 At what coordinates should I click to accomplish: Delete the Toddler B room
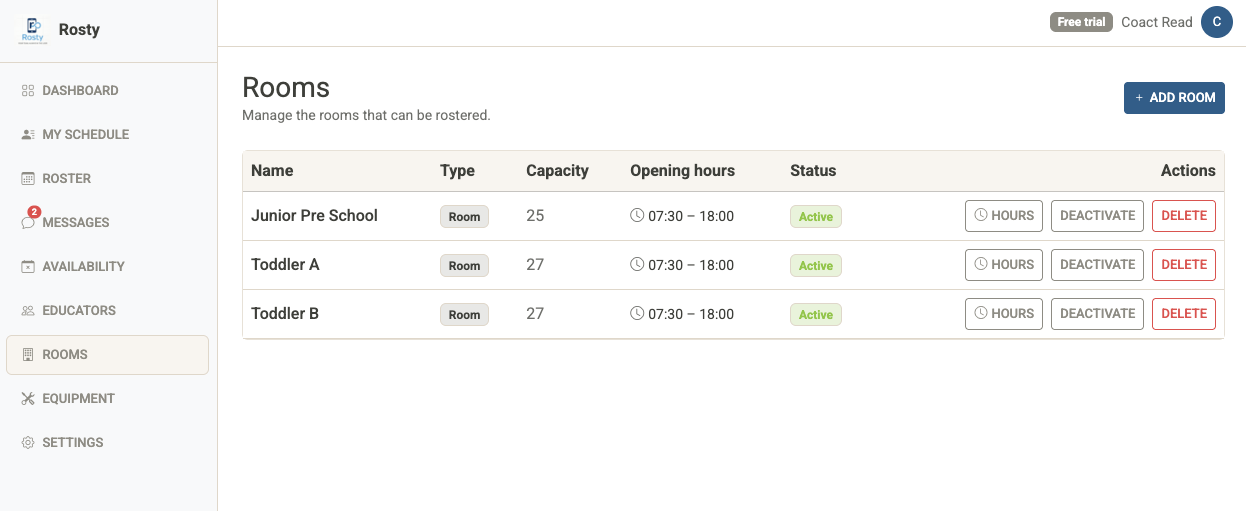1183,314
